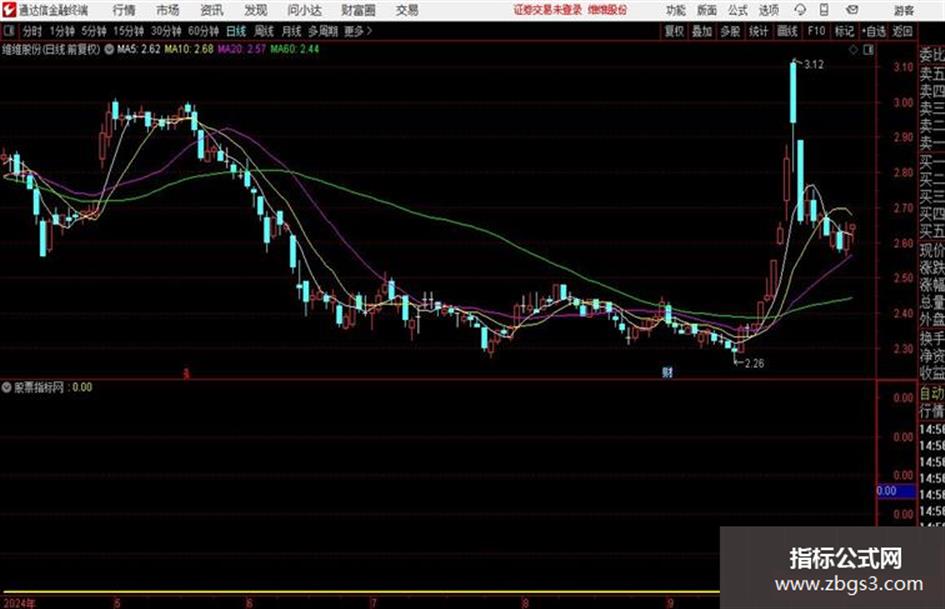Click the 3.12 high price annotation
Screen dimensions: 945x609
point(813,65)
